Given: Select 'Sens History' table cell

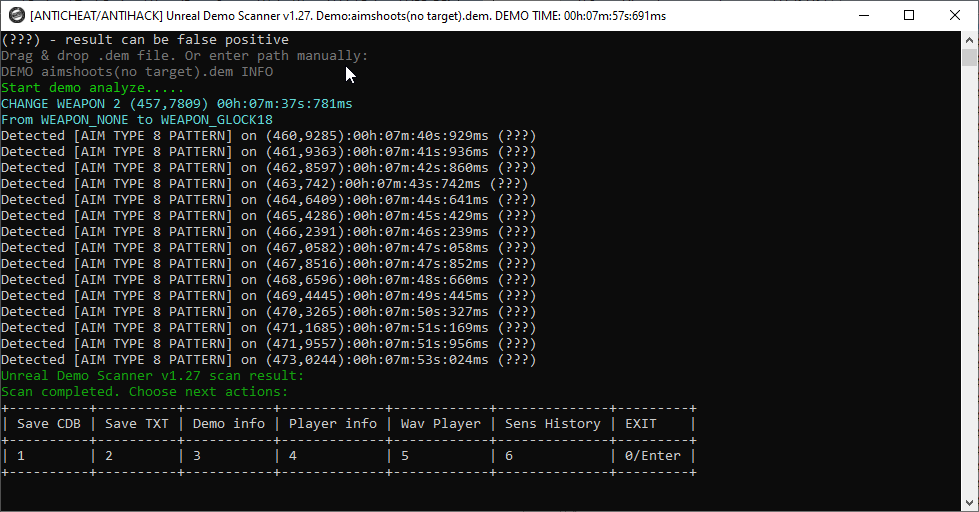Looking at the screenshot, I should tap(553, 424).
